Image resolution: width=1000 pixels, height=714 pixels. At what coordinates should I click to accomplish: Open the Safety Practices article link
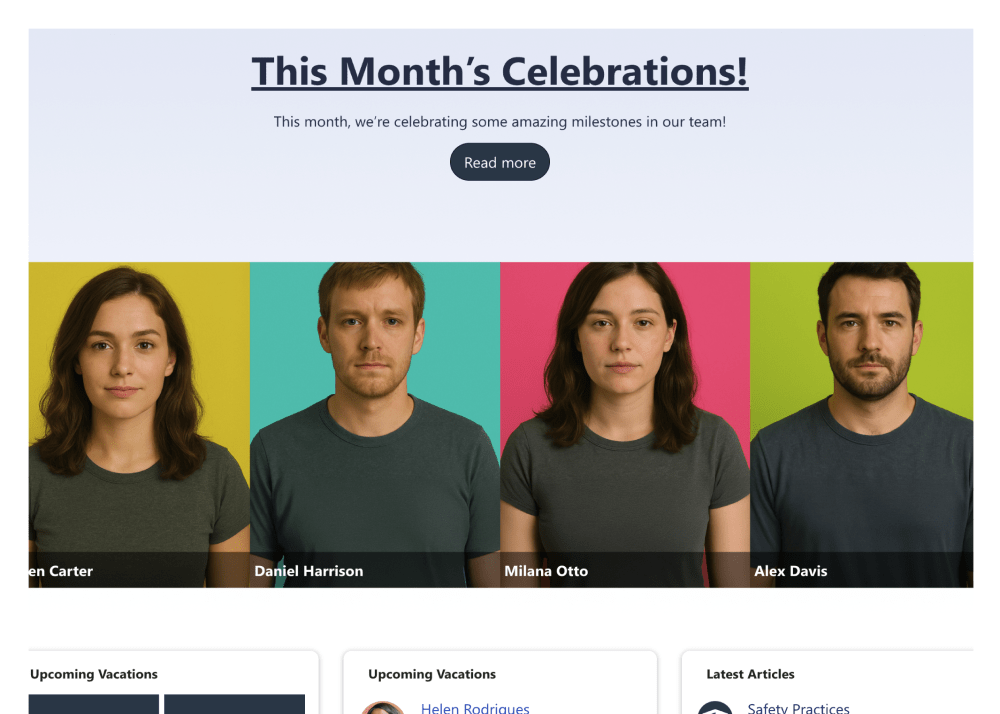coord(798,708)
